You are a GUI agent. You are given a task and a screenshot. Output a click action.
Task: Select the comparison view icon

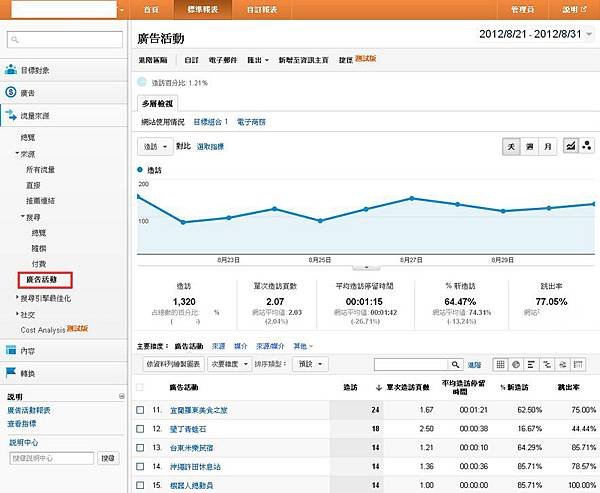(547, 364)
